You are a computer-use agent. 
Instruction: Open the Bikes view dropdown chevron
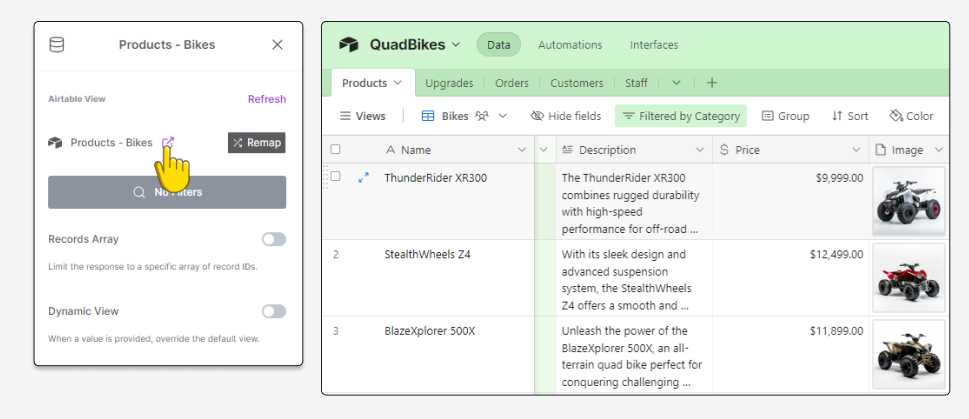click(x=502, y=116)
